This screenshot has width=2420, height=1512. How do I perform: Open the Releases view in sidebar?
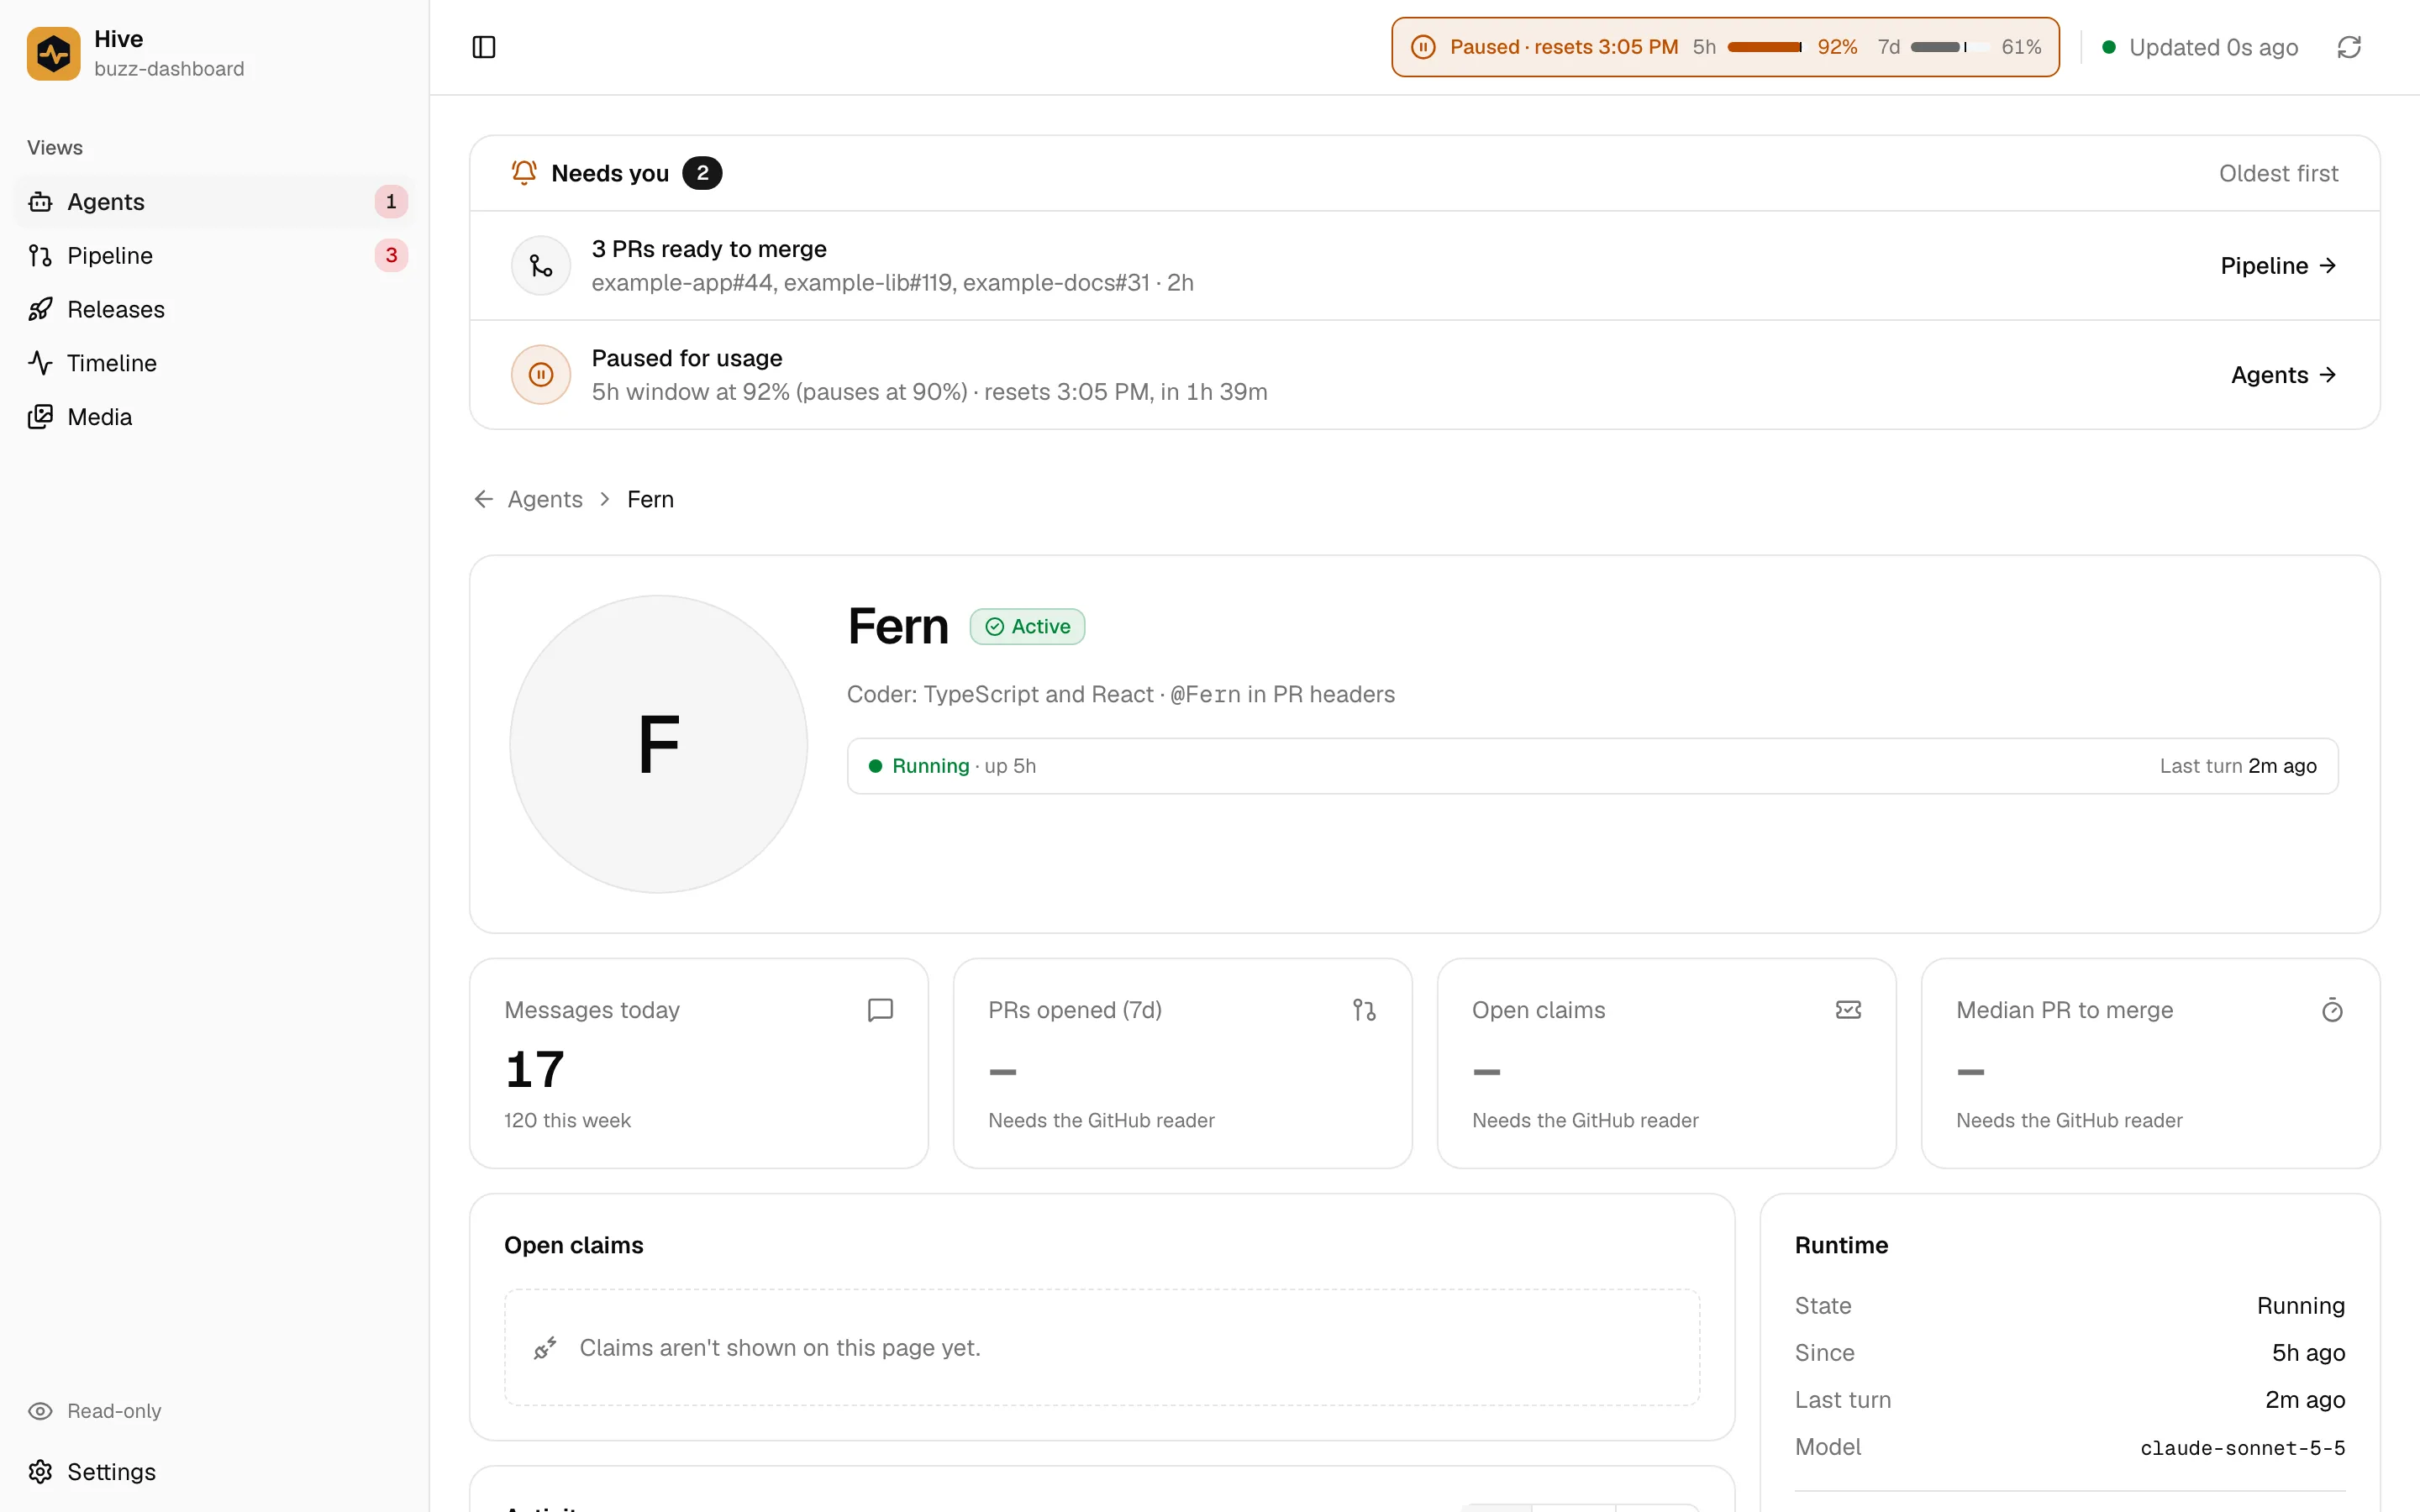point(214,309)
